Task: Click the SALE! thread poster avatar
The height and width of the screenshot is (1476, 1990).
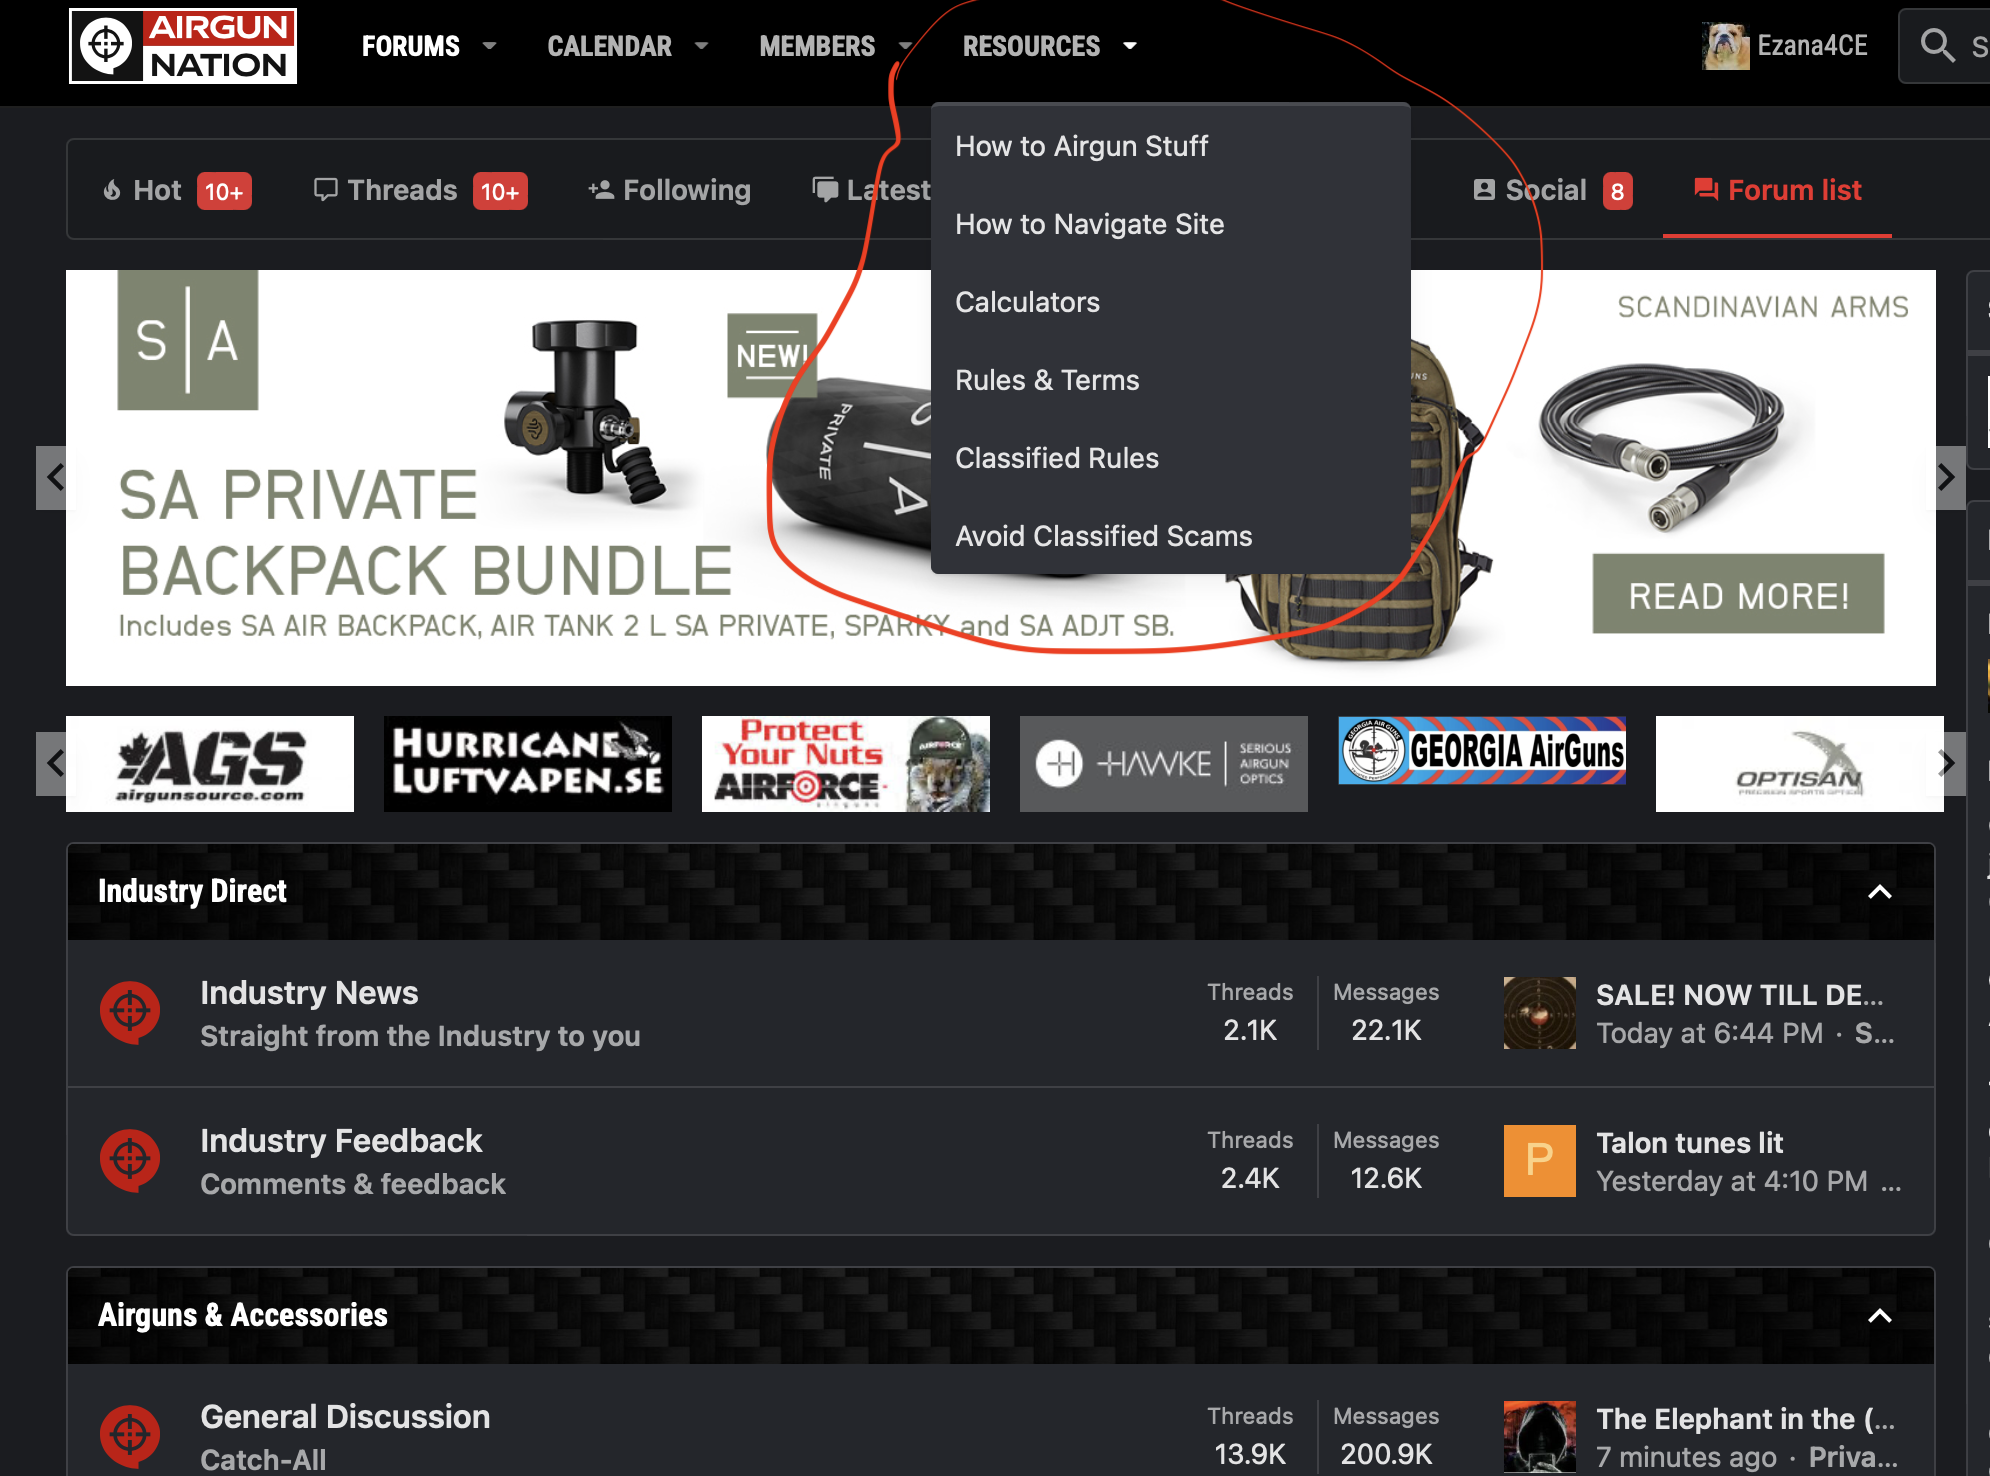Action: (x=1540, y=1013)
